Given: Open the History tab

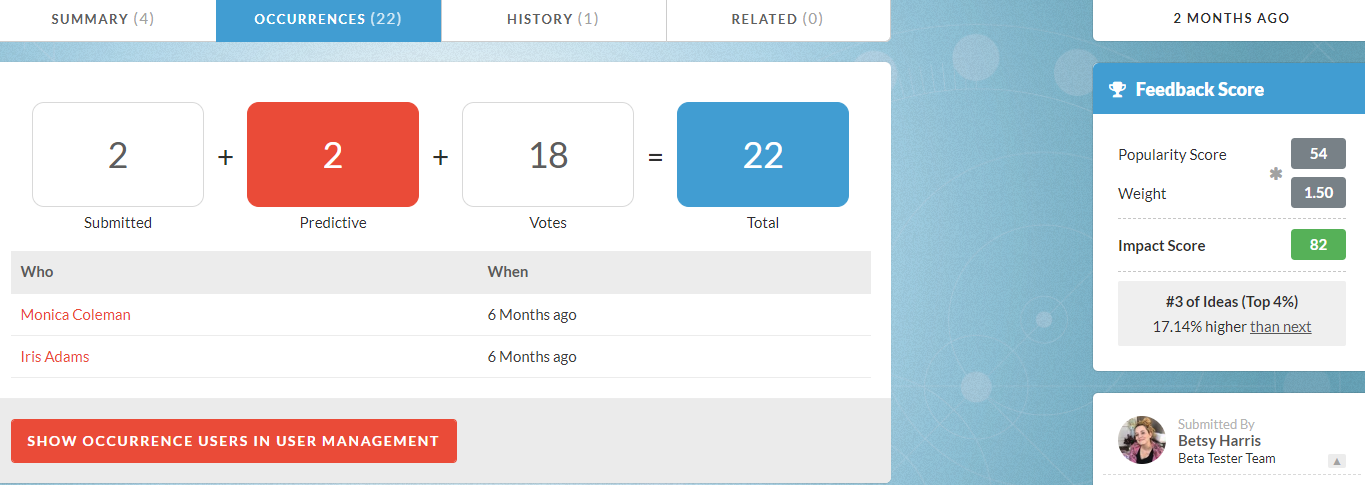Looking at the screenshot, I should click(553, 19).
